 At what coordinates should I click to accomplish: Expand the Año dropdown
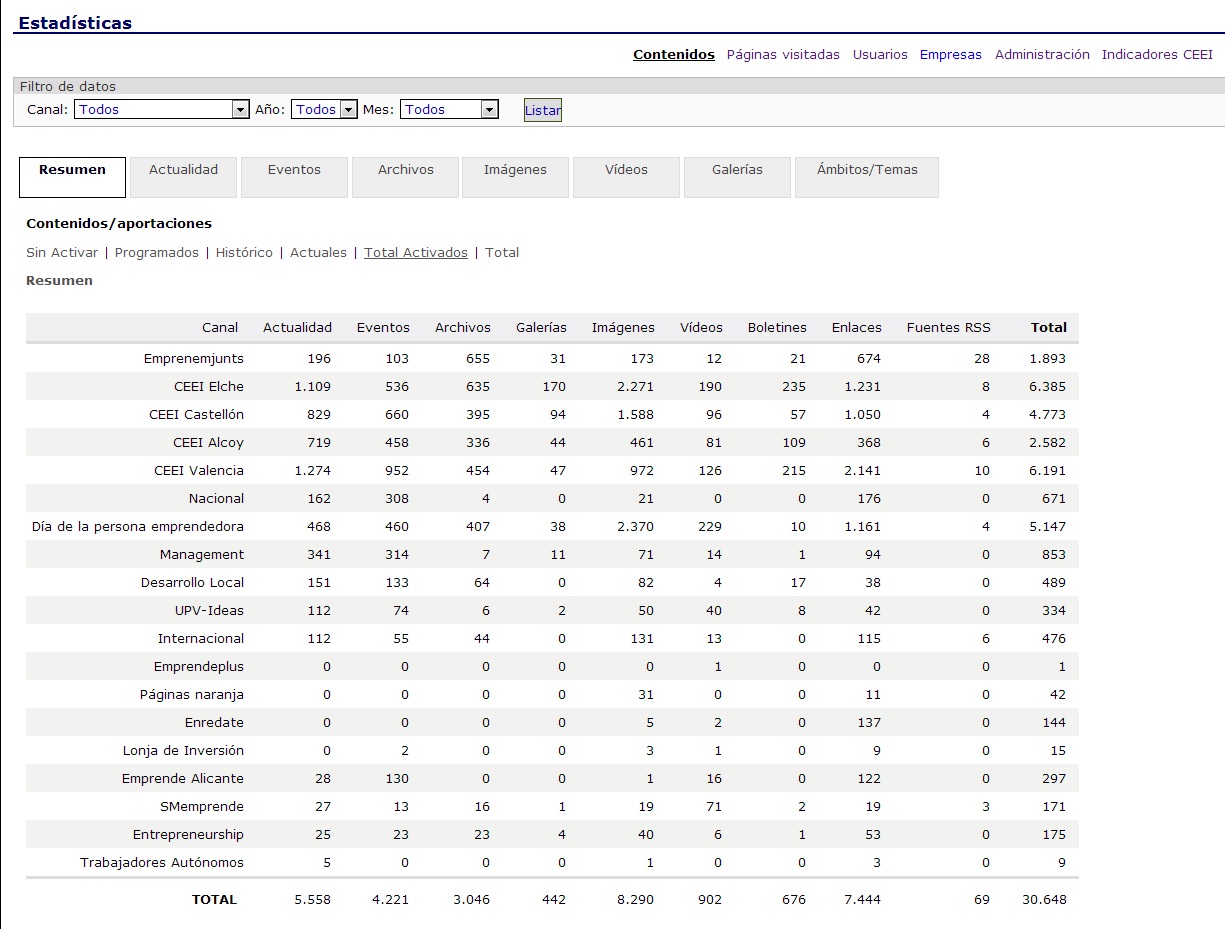(x=324, y=110)
